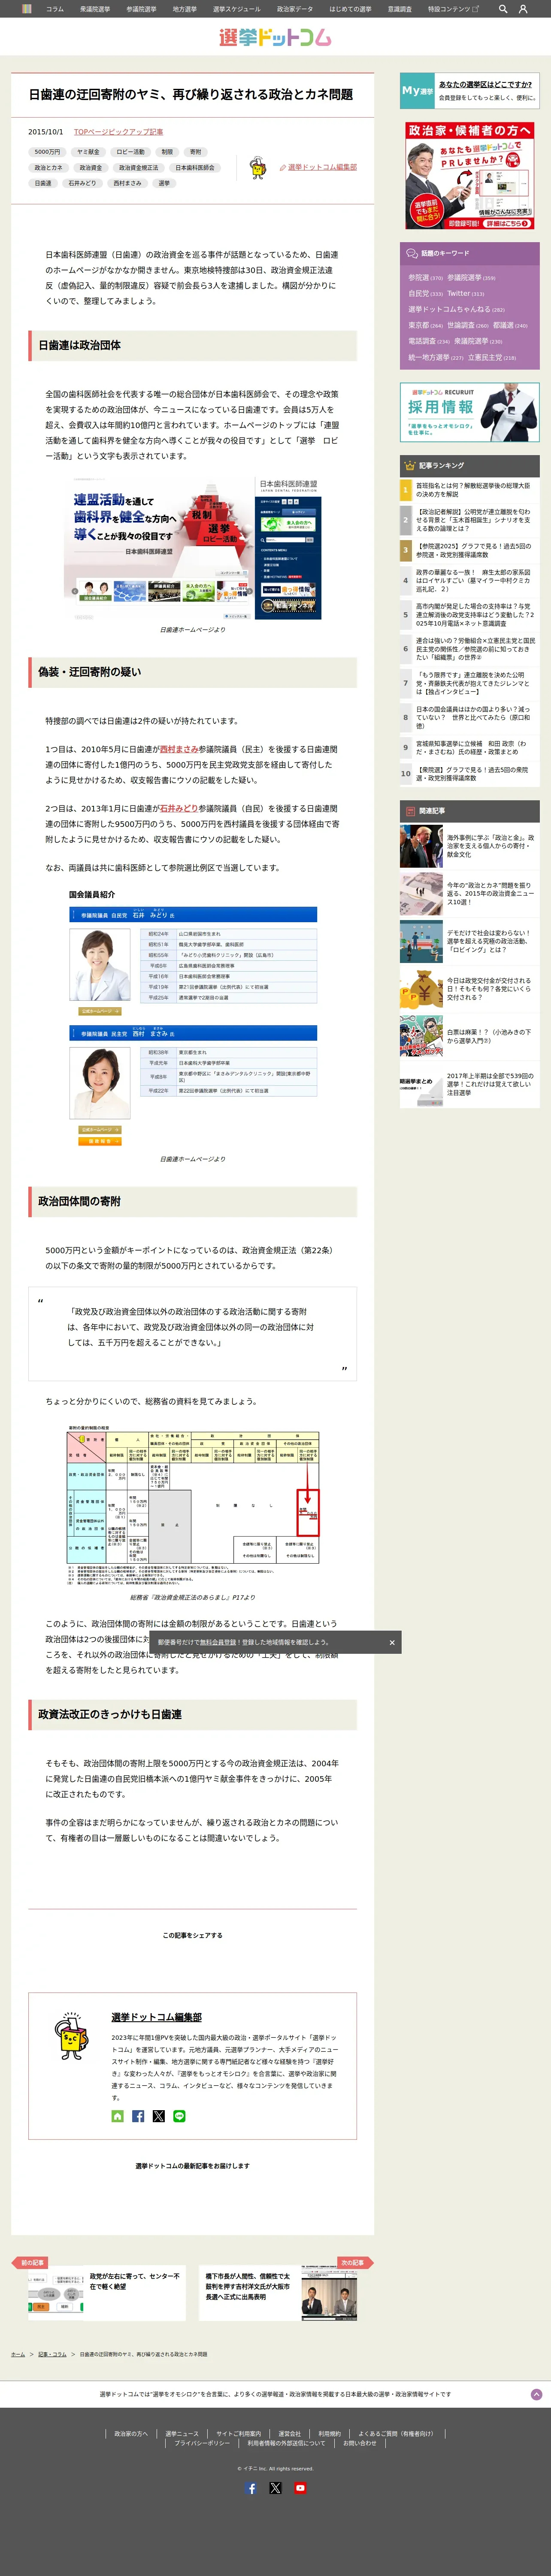The height and width of the screenshot is (2576, 551).
Task: Open the 選挙スケジュール menu item
Action: [x=237, y=9]
